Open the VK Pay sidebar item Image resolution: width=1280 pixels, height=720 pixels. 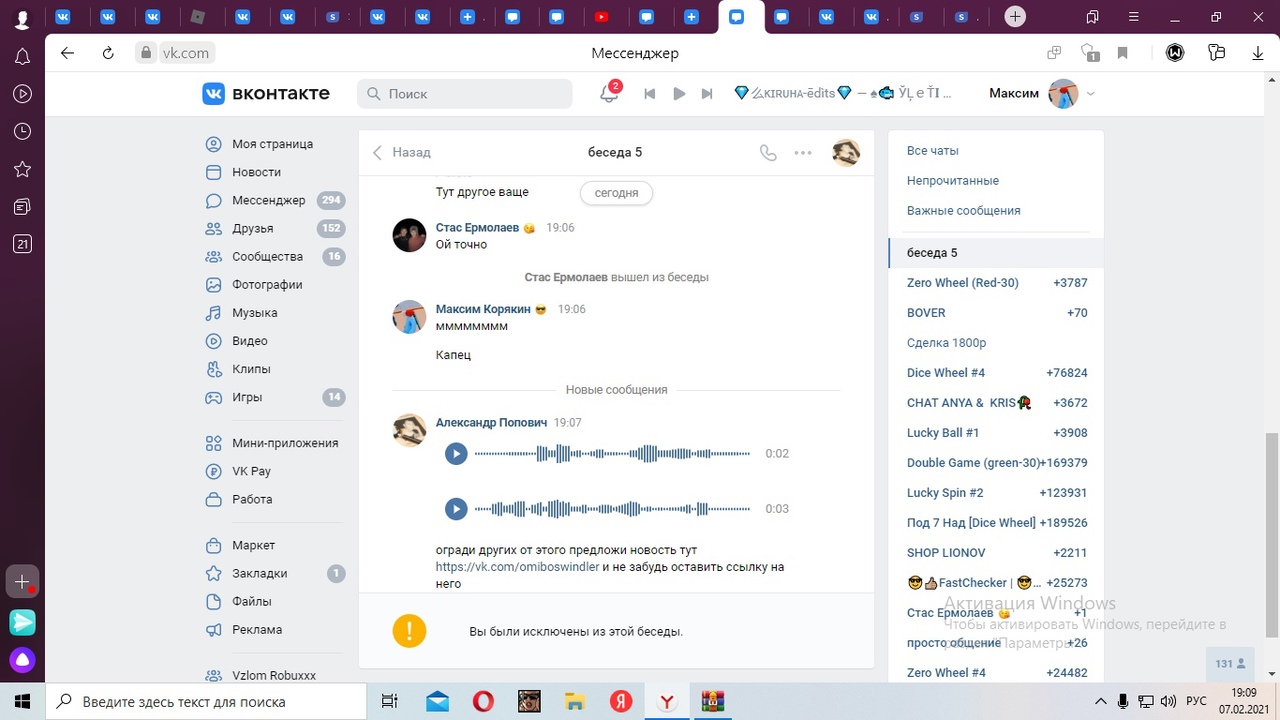251,471
